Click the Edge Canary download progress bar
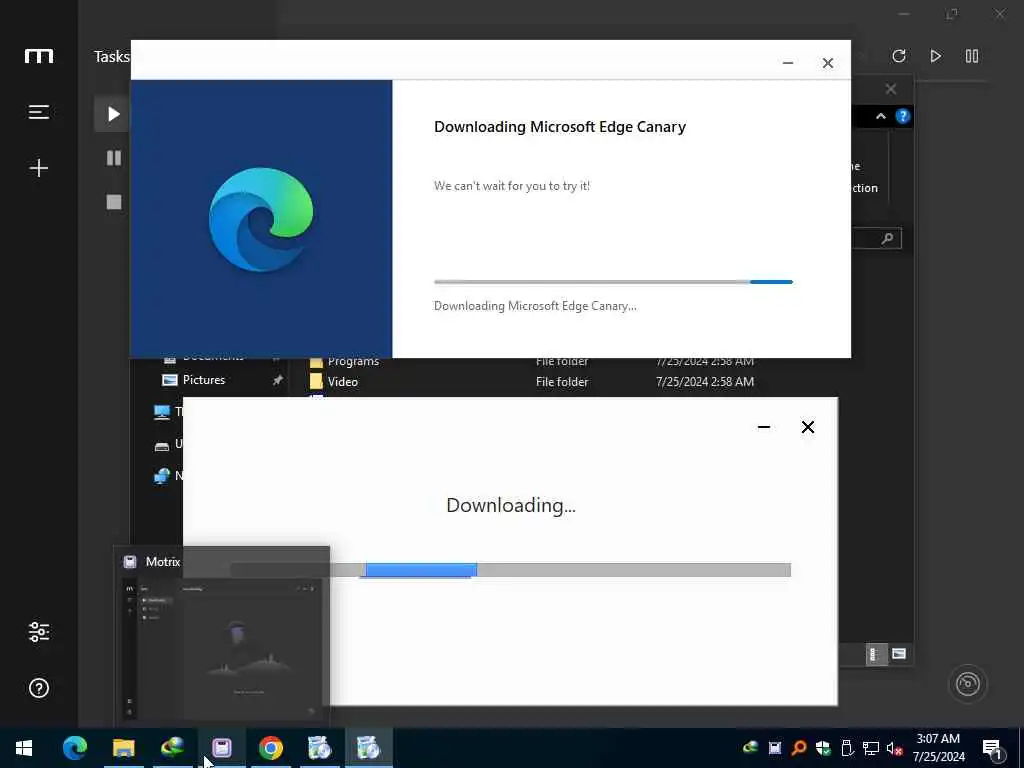This screenshot has height=768, width=1024. (613, 282)
